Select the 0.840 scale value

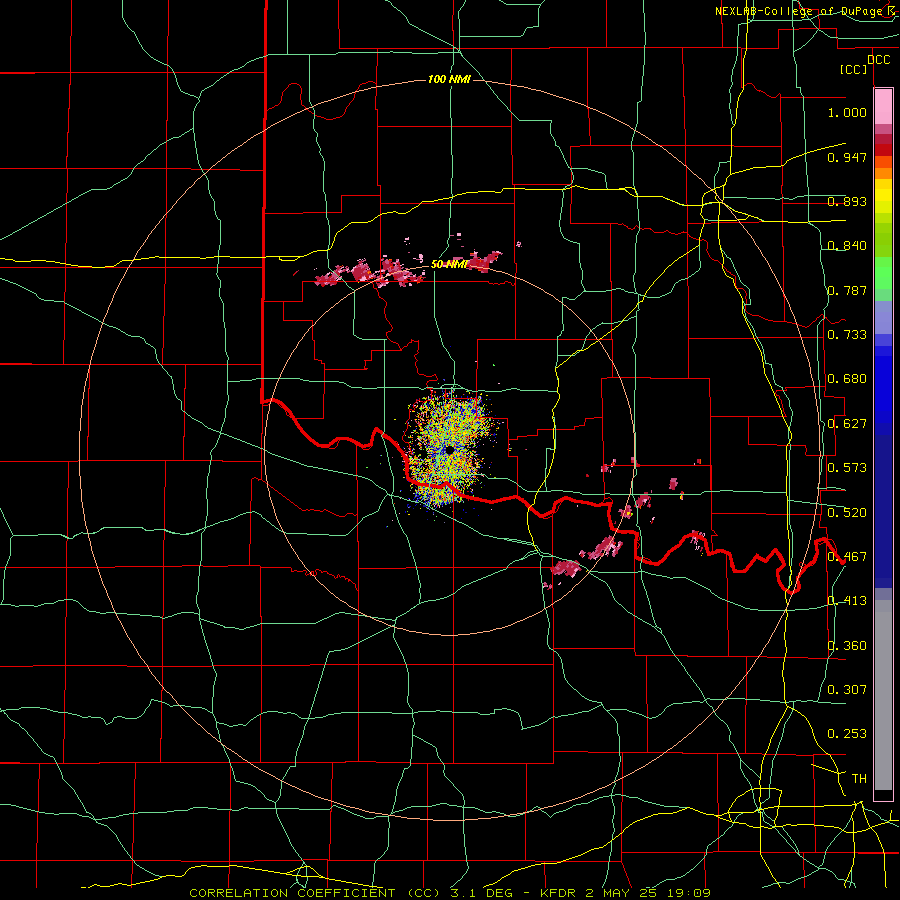coord(847,246)
